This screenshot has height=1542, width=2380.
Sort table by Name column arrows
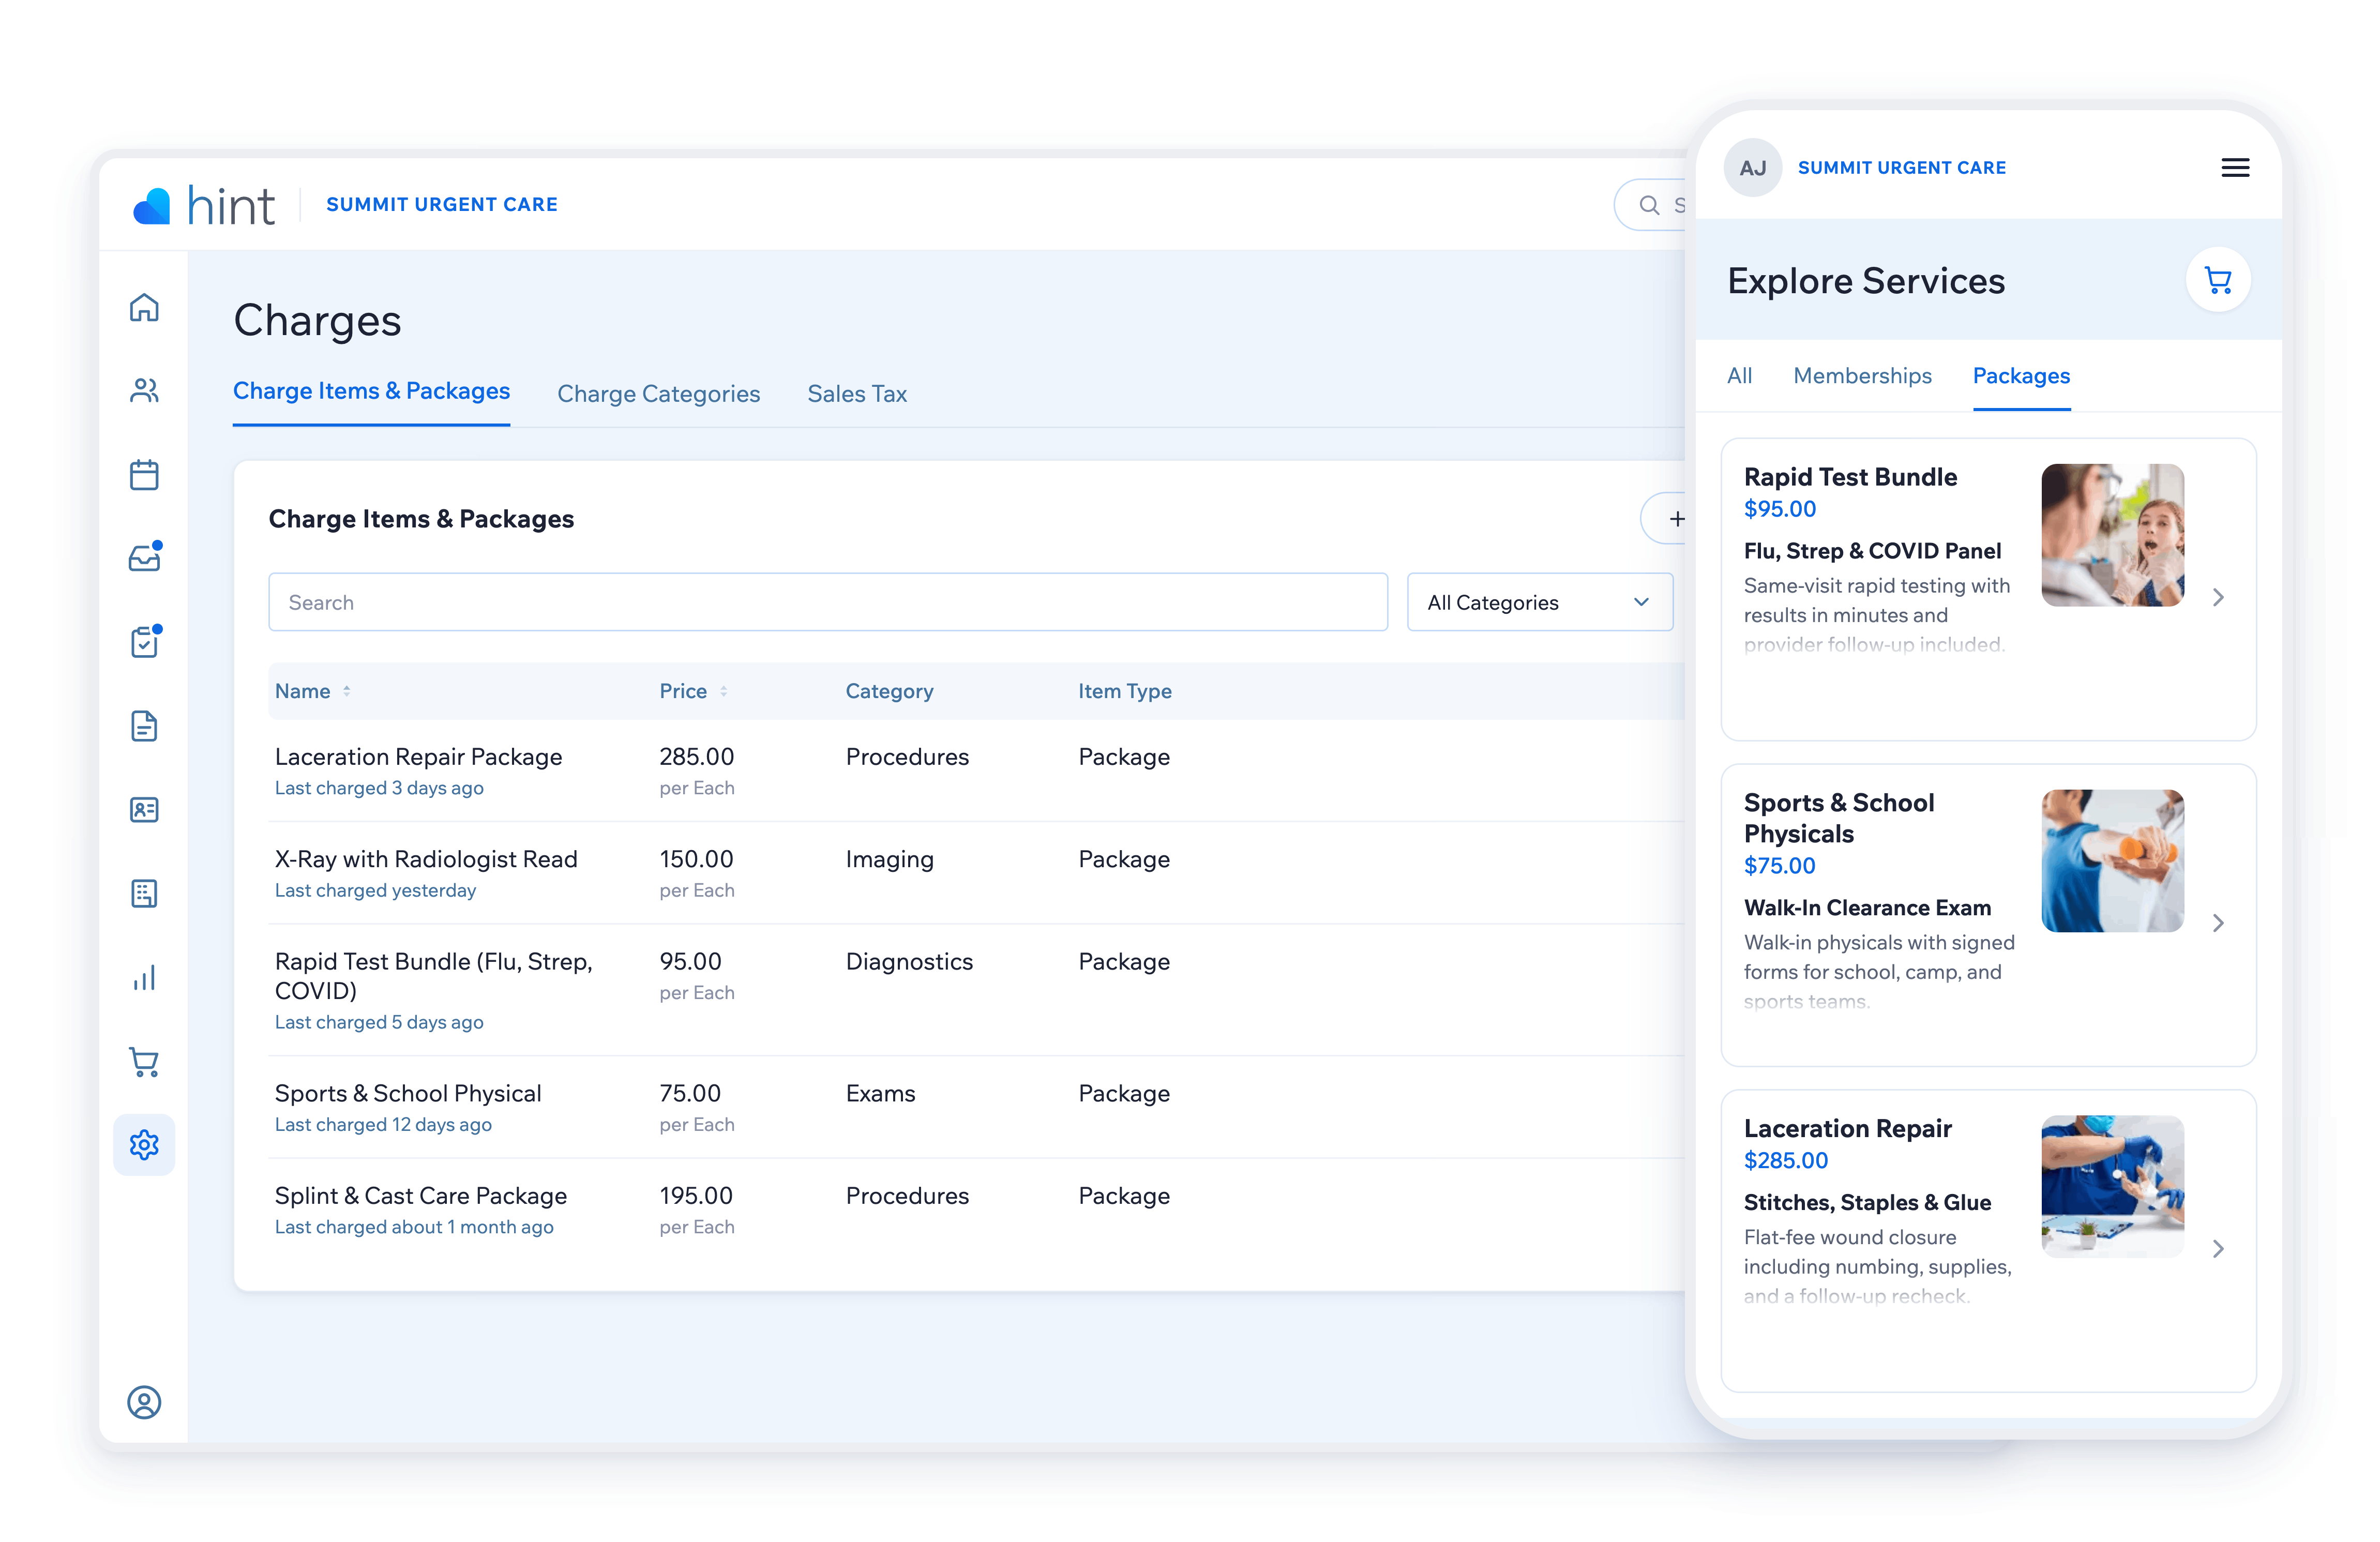347,691
